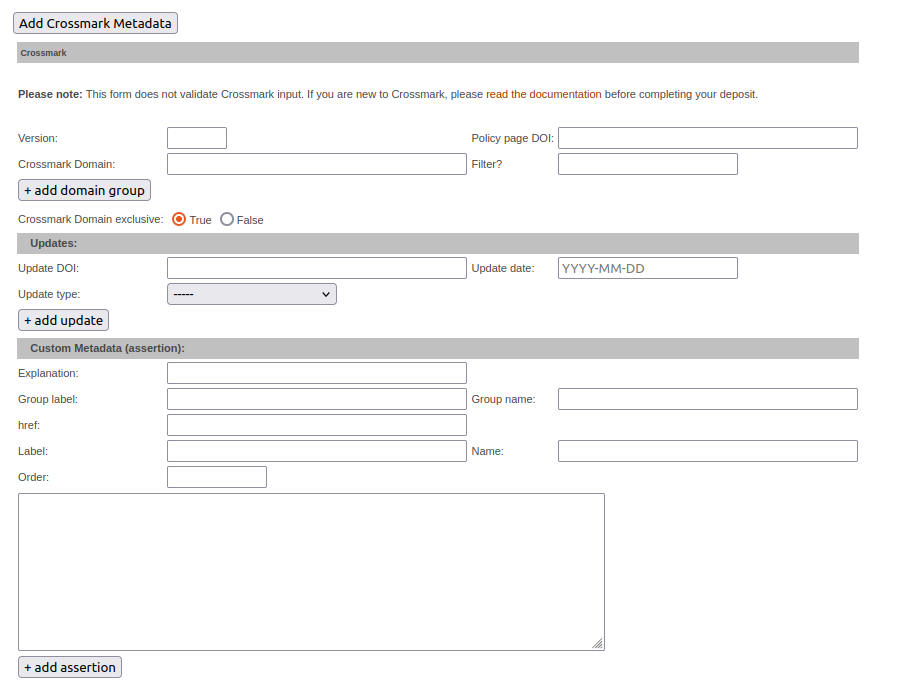Click the + add assertion button
This screenshot has height=690, width=901.
[x=69, y=666]
